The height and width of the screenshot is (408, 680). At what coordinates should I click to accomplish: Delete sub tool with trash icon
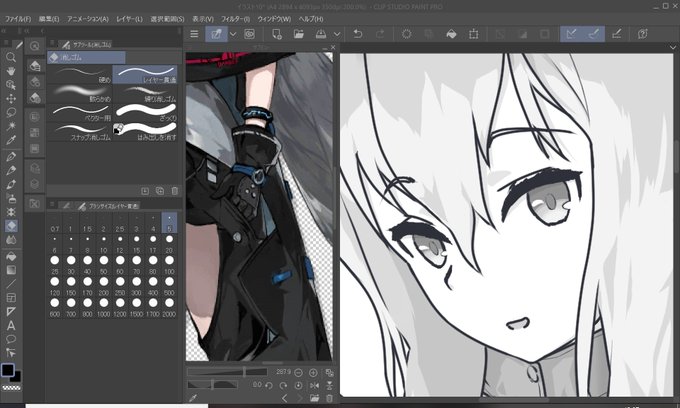coord(174,191)
